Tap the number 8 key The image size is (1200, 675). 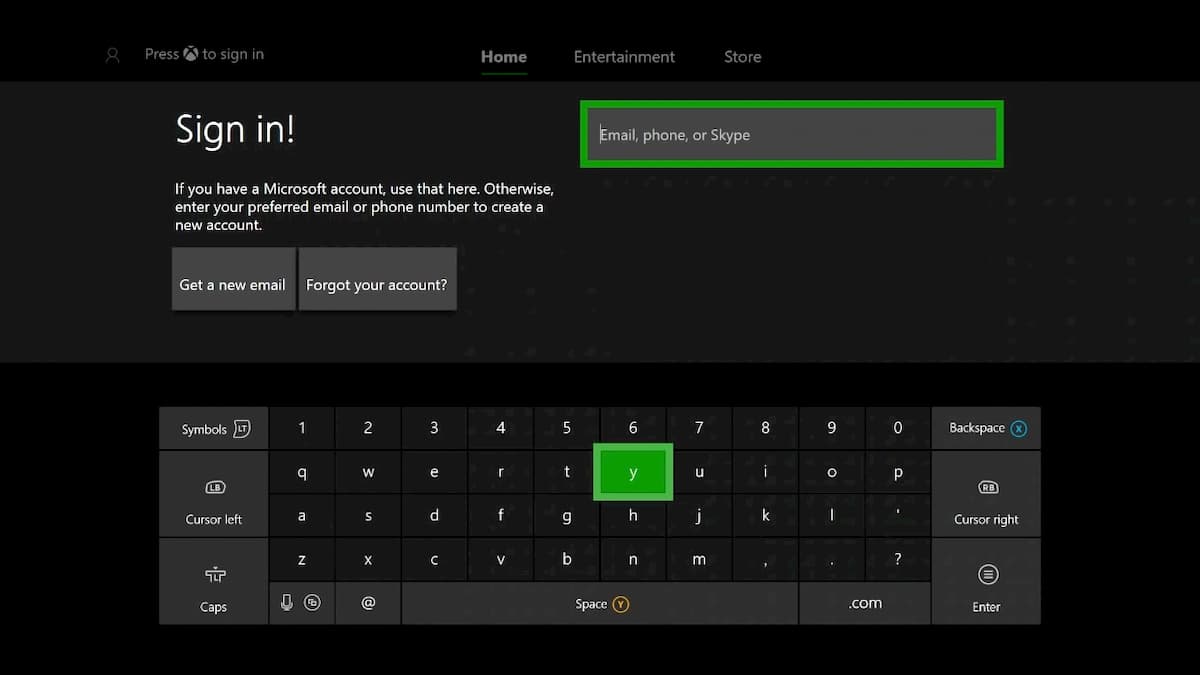point(765,428)
